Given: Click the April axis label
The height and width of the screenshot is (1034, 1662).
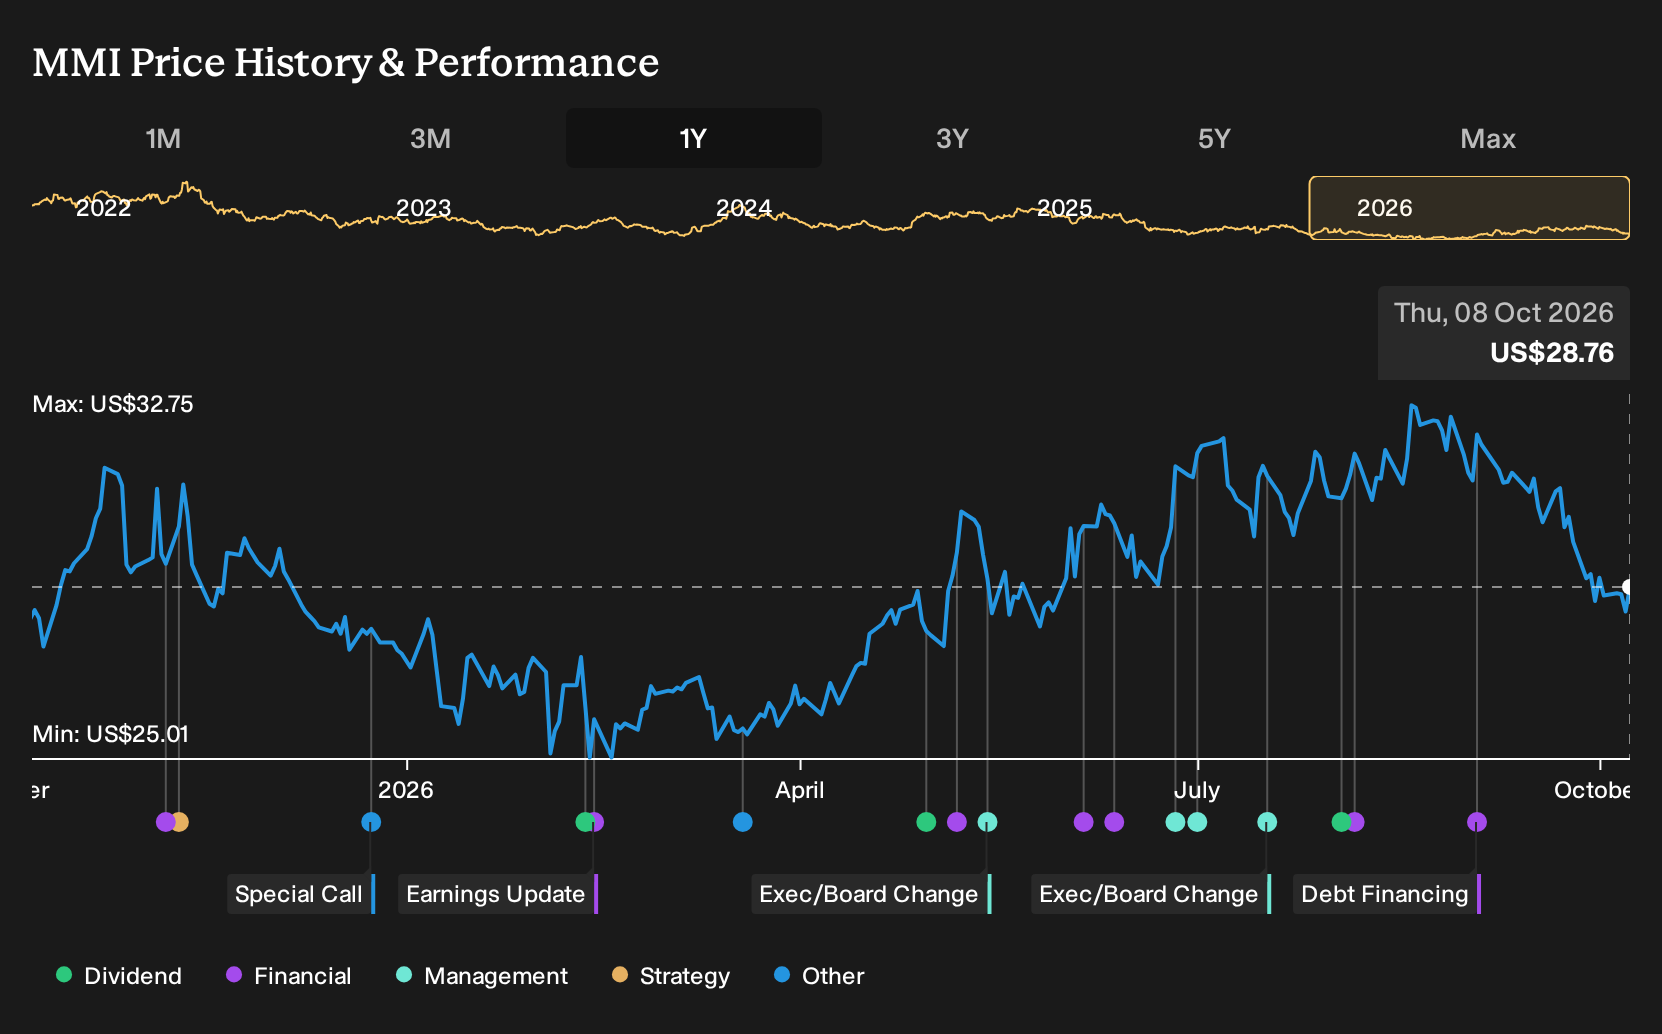Looking at the screenshot, I should [800, 790].
